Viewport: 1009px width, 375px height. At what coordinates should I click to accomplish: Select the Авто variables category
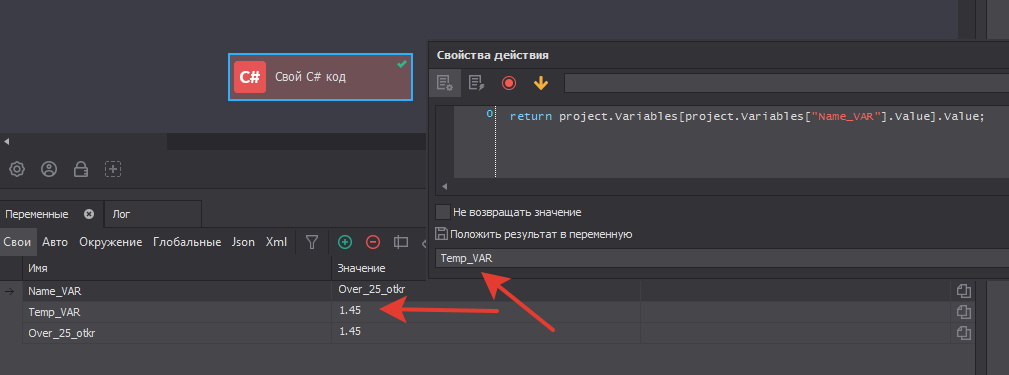coord(55,242)
